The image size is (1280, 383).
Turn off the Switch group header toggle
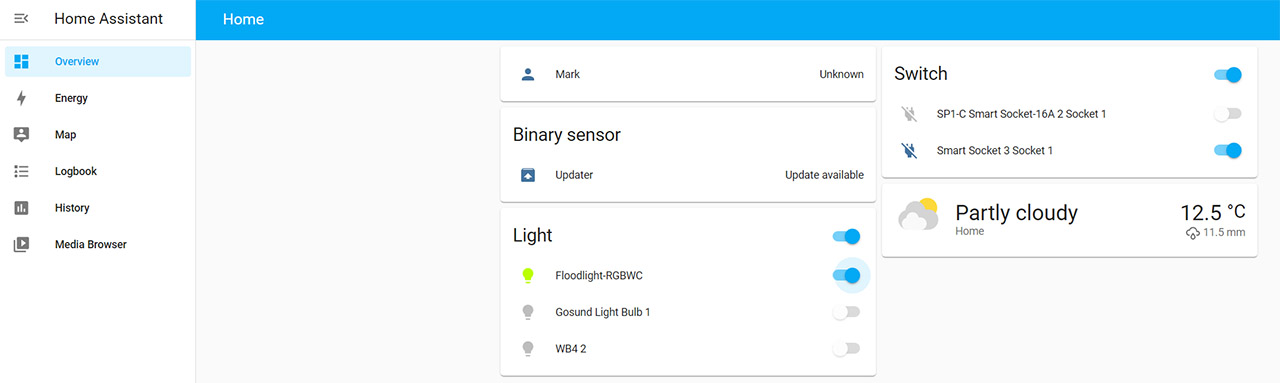coord(1227,74)
